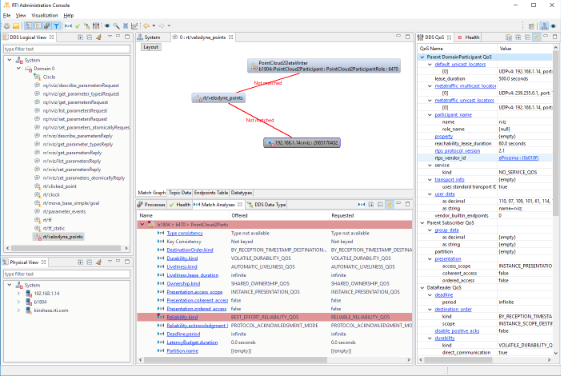The width and height of the screenshot is (561, 377).
Task: Collapse all in Physical View panel
Action: (90, 262)
